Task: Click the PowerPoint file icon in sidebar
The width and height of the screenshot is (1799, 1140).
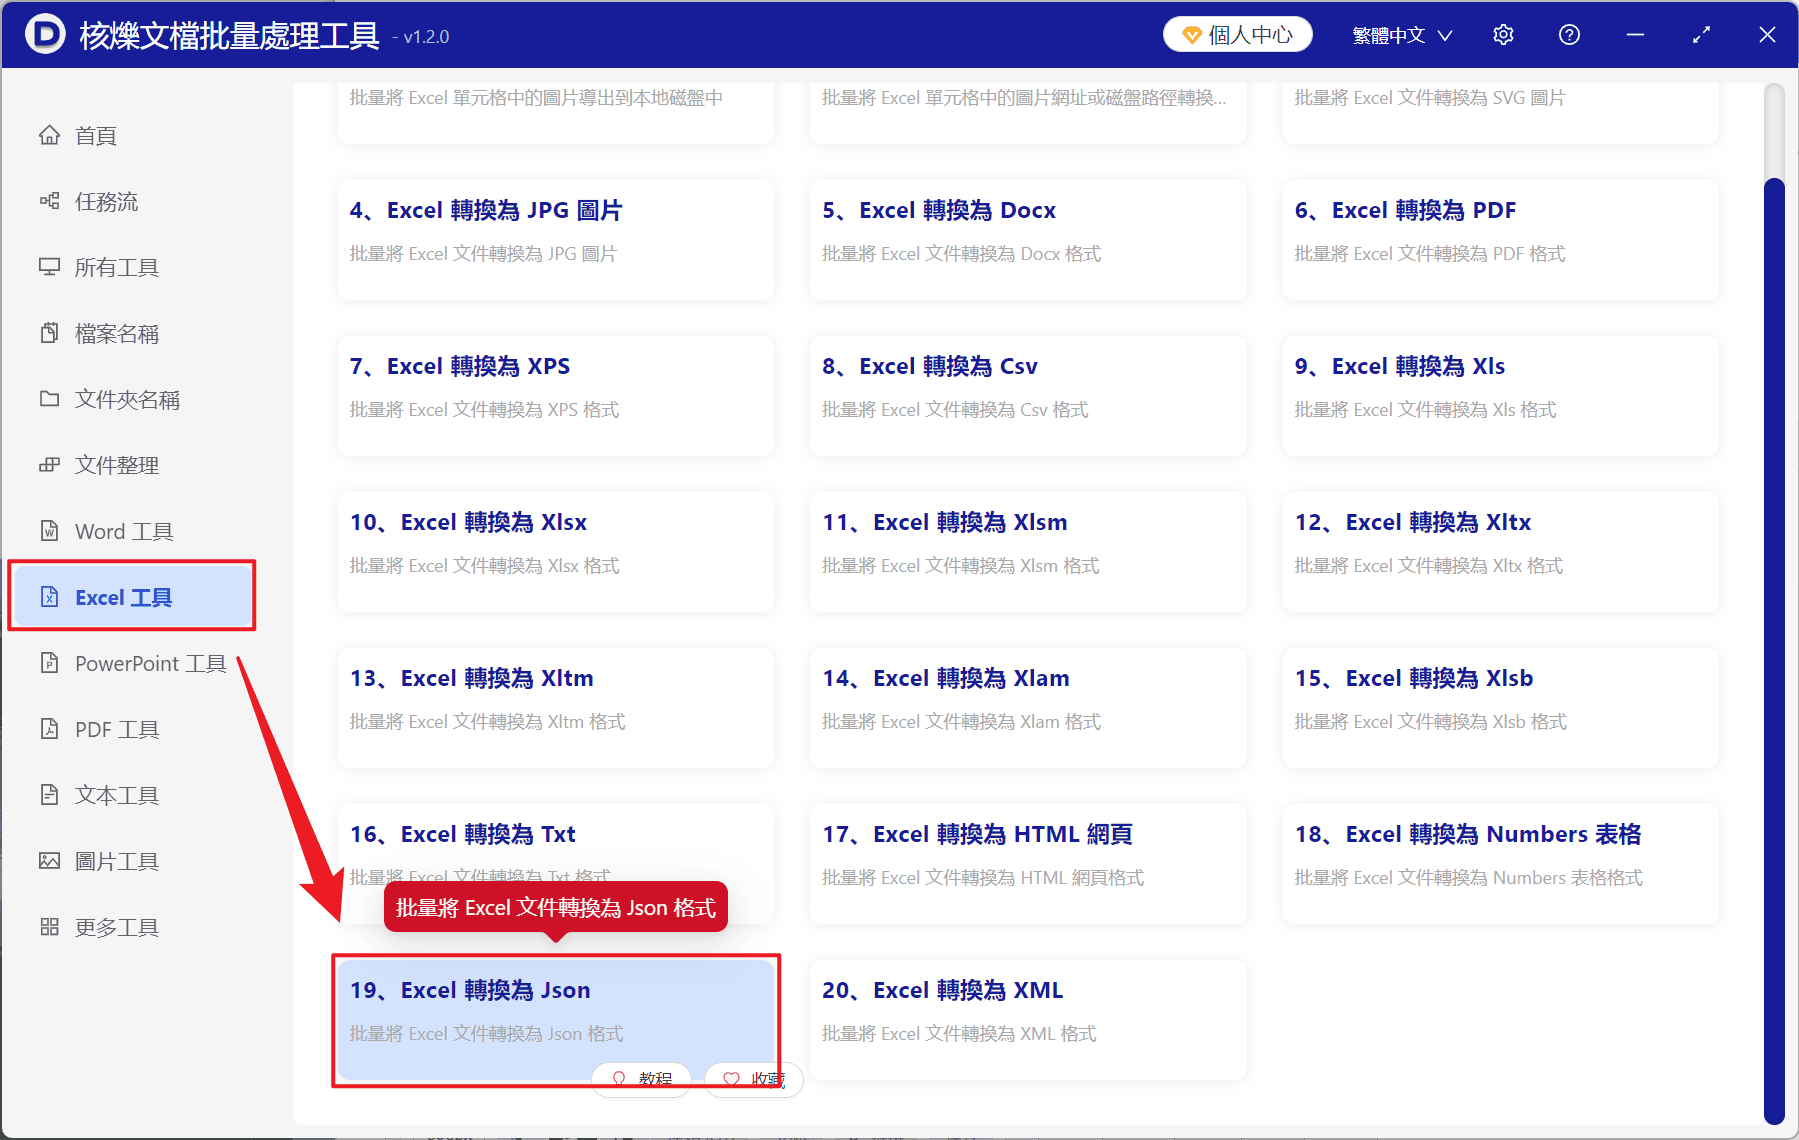Action: coord(49,663)
